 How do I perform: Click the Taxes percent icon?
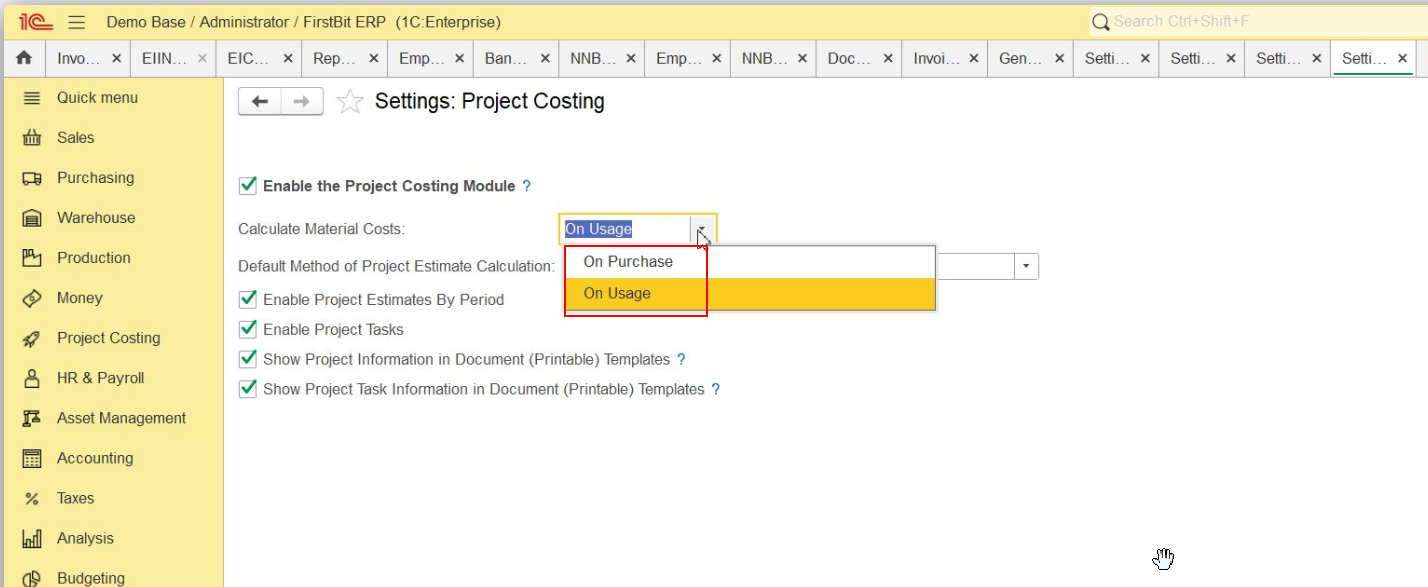[x=32, y=498]
